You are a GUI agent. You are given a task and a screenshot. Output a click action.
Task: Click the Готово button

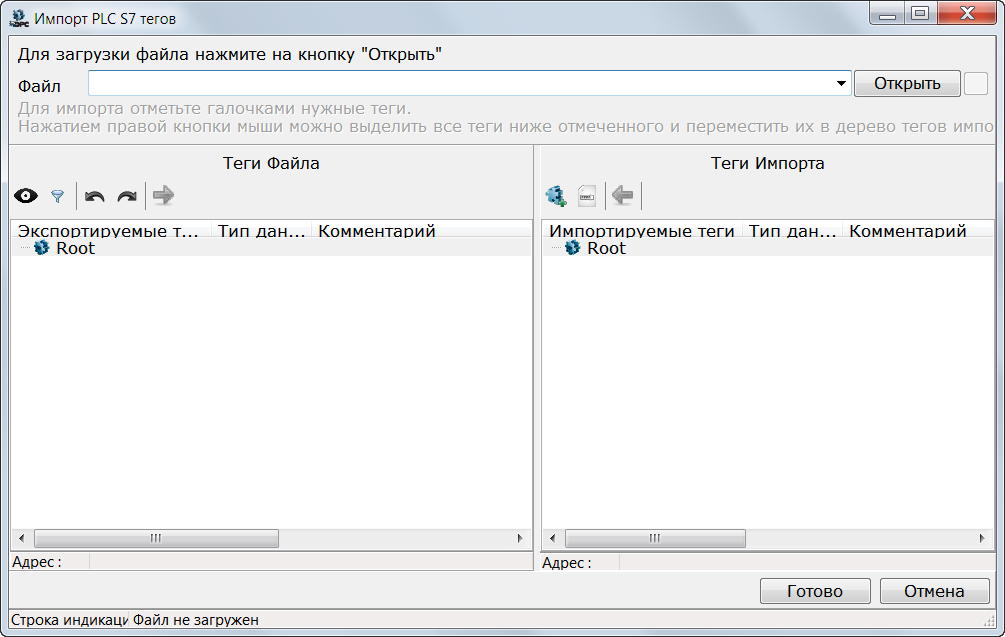(x=815, y=591)
